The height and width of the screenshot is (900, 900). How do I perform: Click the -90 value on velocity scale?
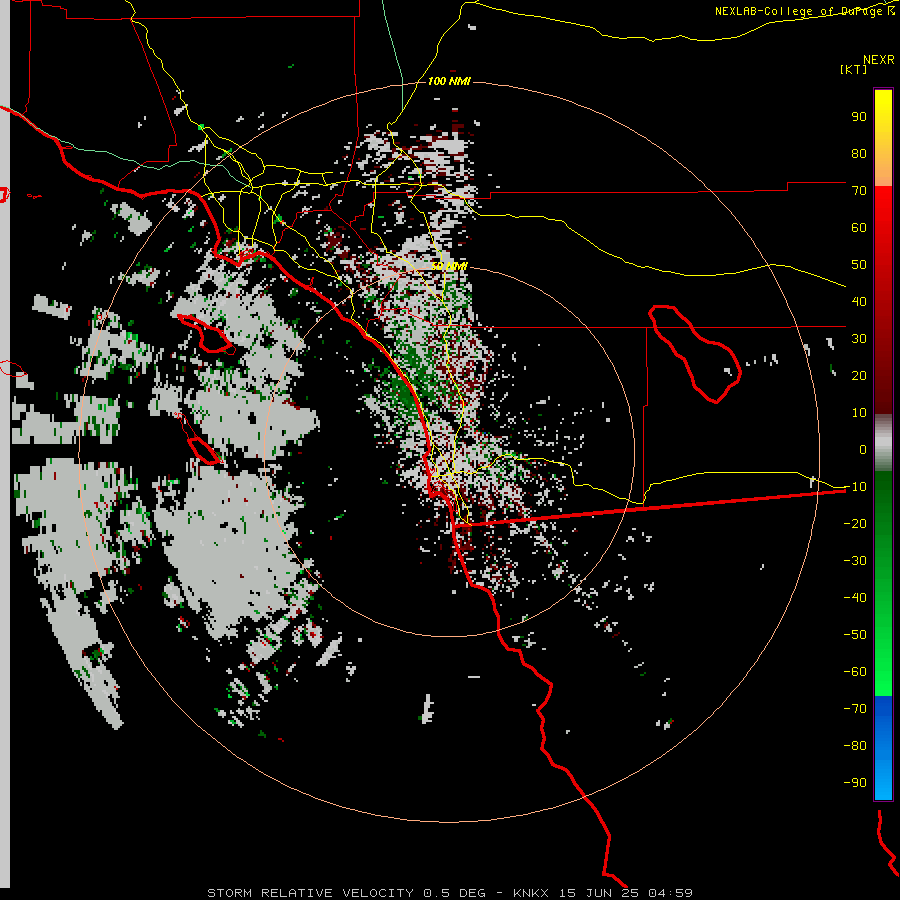855,783
